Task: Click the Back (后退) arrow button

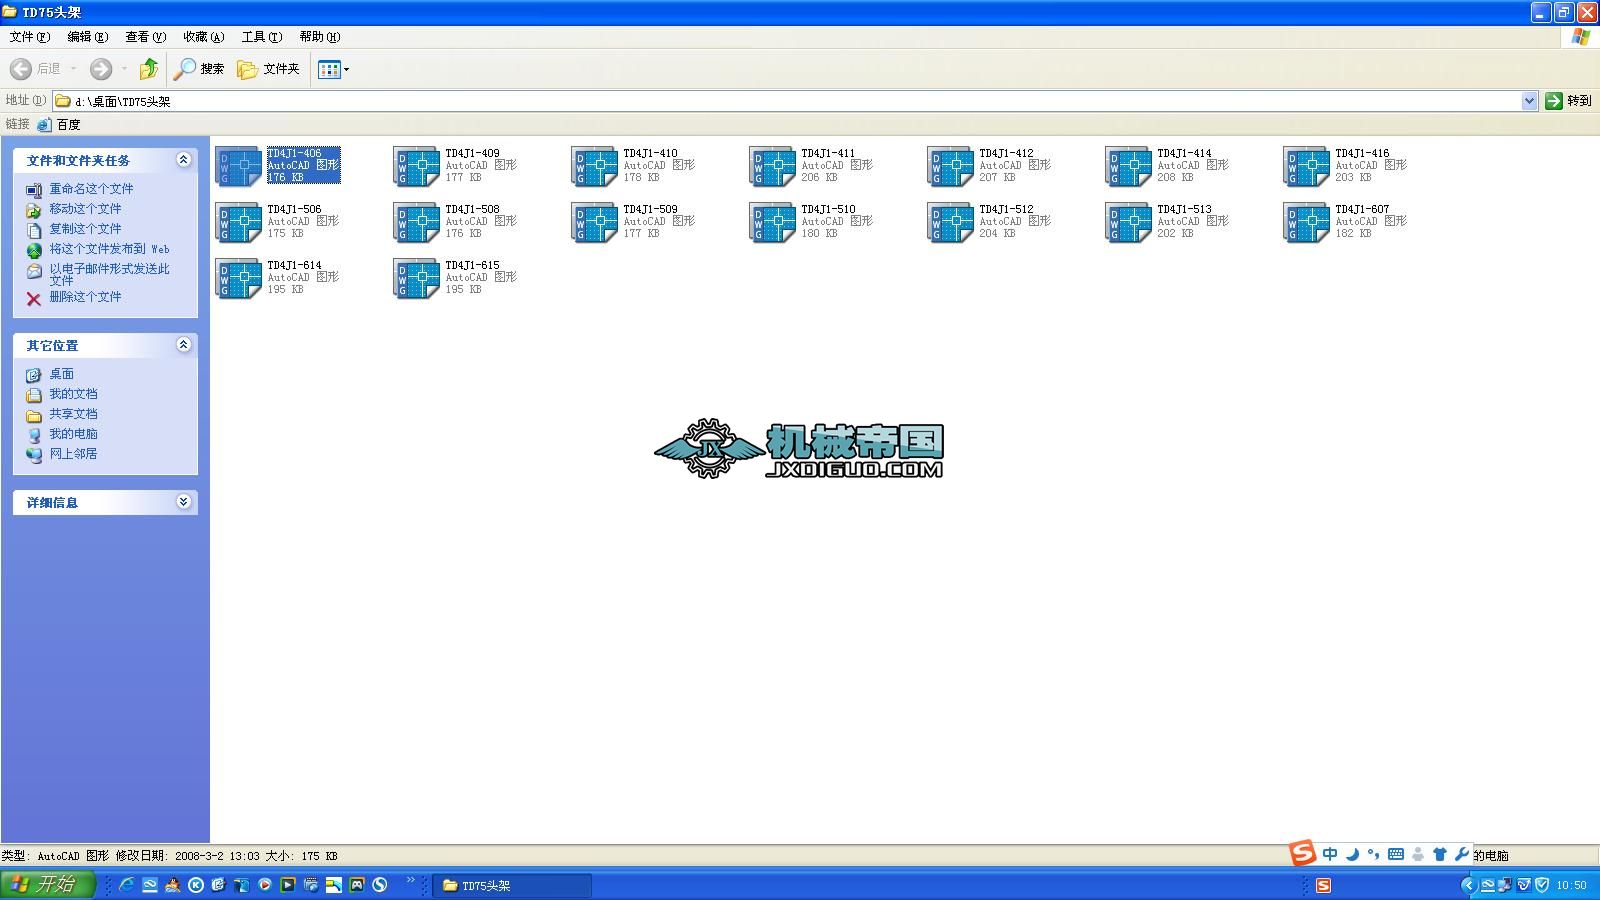Action: (x=36, y=69)
